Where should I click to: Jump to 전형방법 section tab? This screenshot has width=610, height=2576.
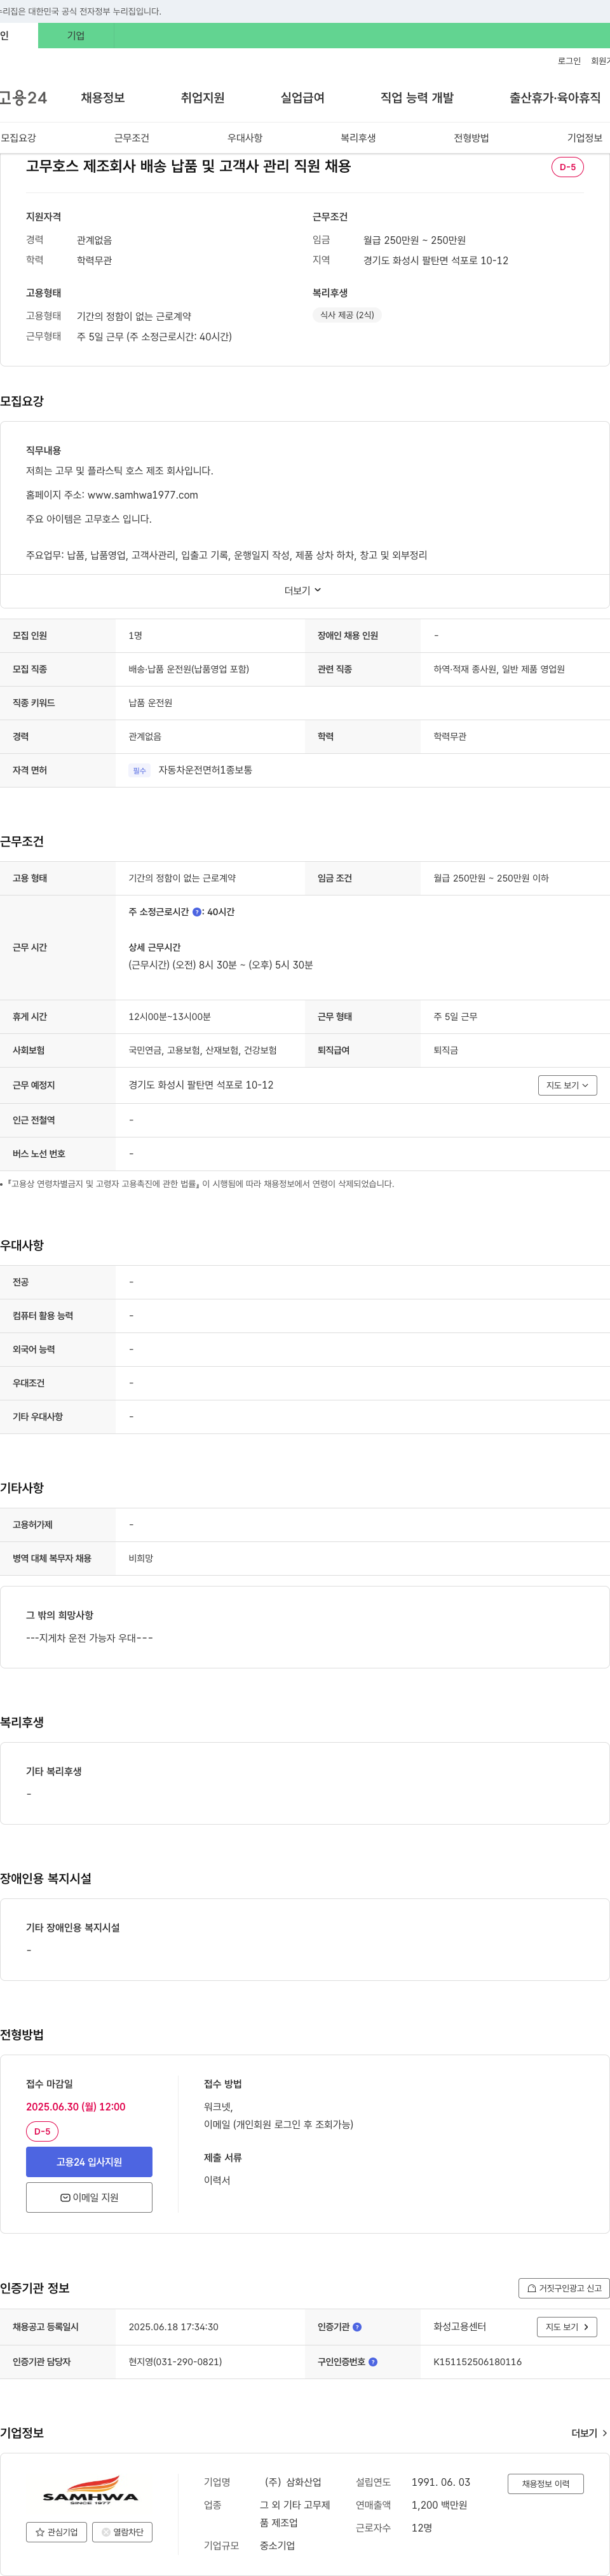tap(471, 138)
